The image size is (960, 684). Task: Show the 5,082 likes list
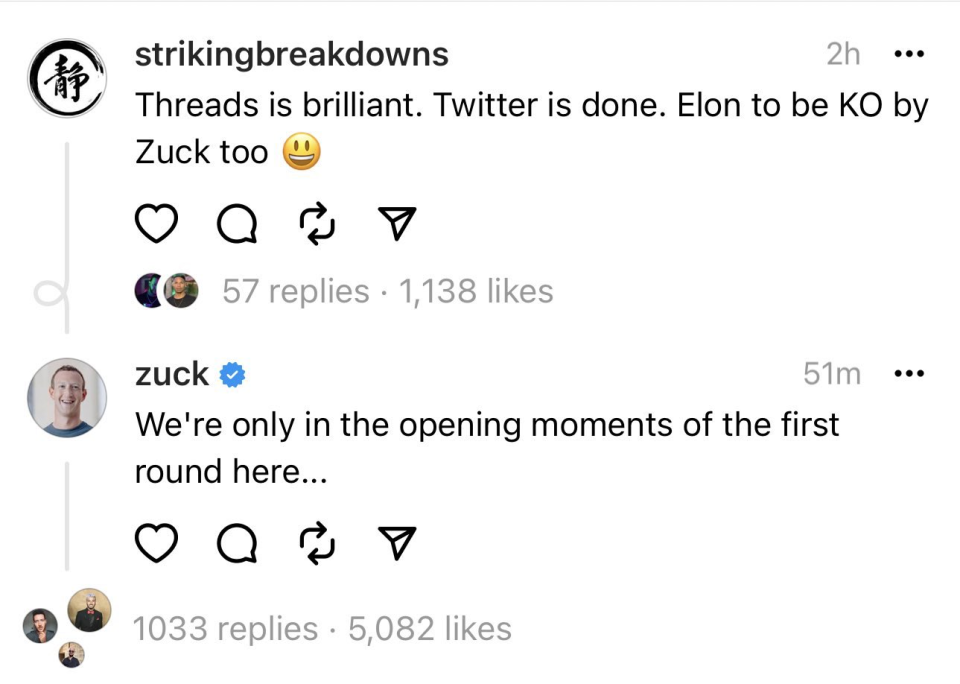pyautogui.click(x=430, y=629)
